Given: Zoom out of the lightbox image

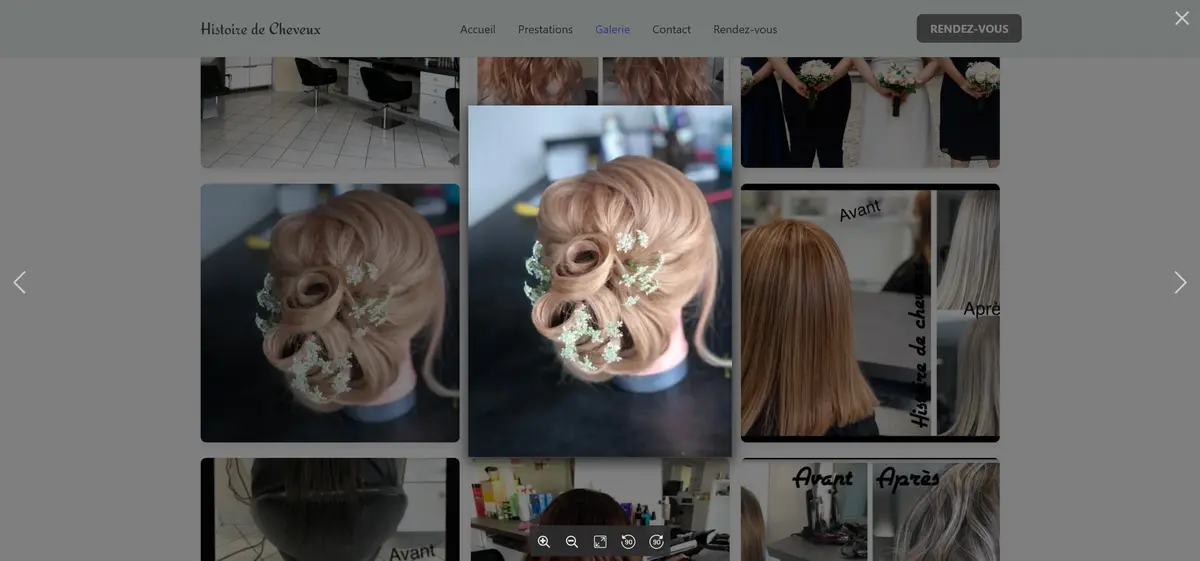Looking at the screenshot, I should 572,541.
